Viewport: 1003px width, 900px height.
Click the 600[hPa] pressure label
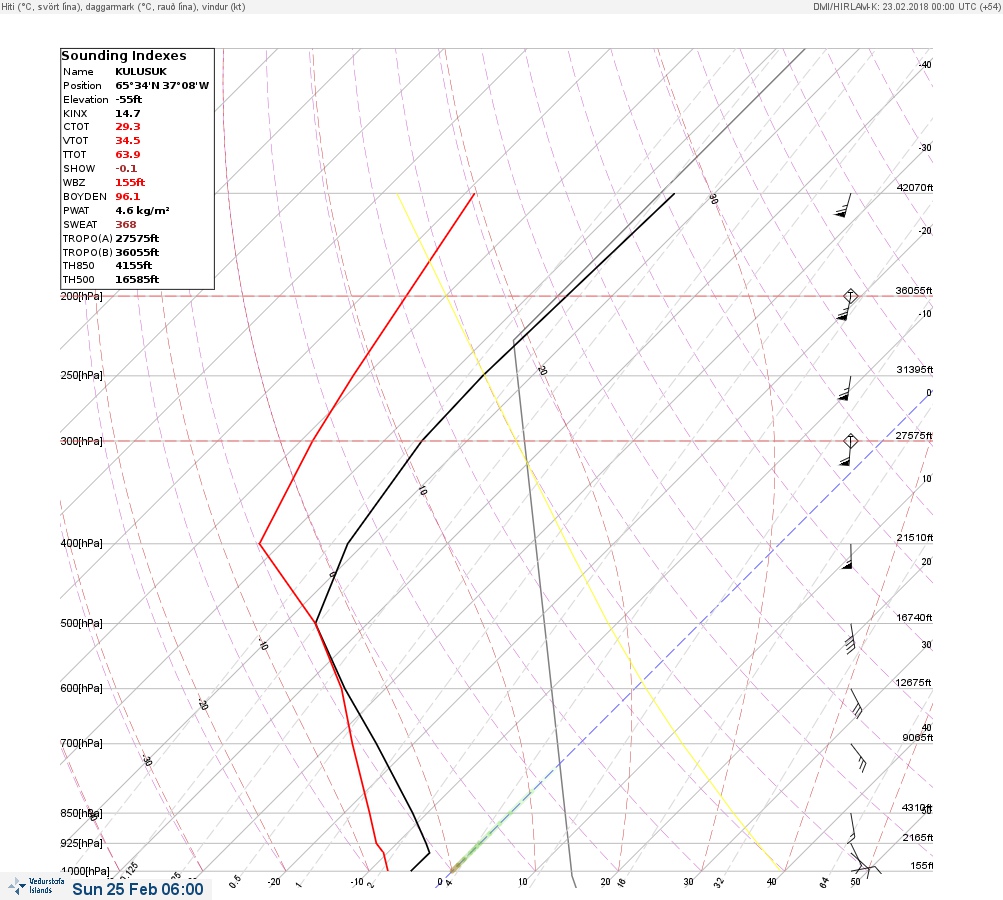[x=81, y=688]
